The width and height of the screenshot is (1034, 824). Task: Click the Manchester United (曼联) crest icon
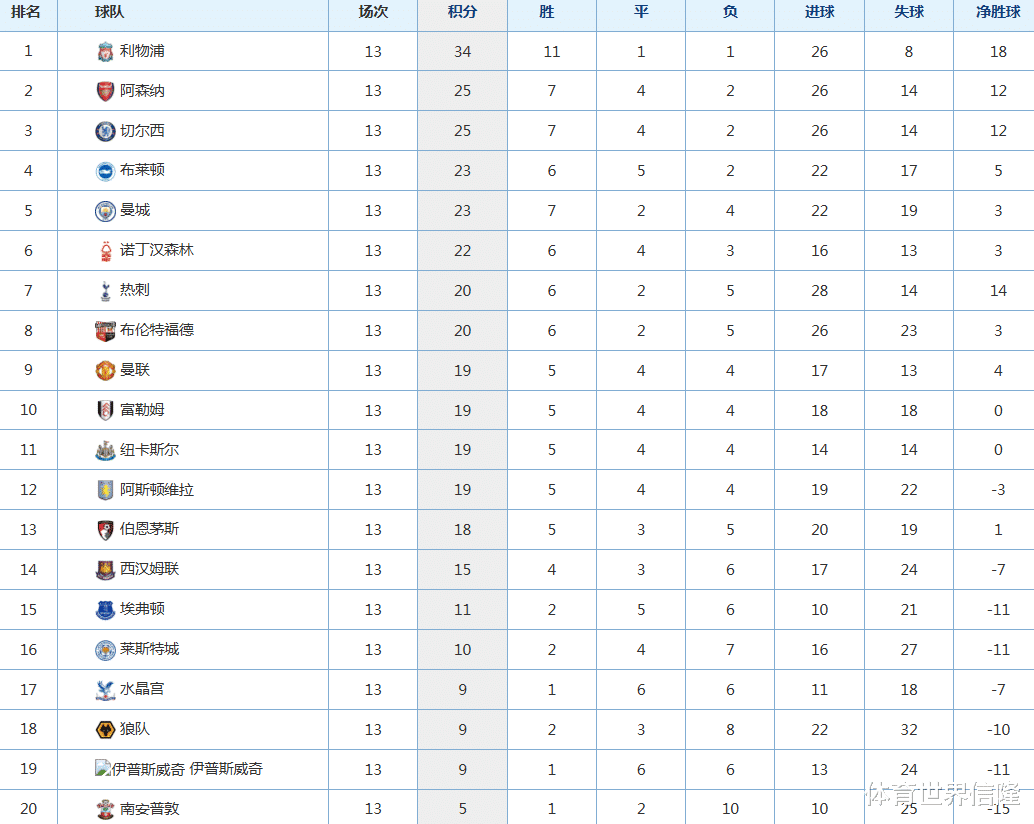pos(105,371)
